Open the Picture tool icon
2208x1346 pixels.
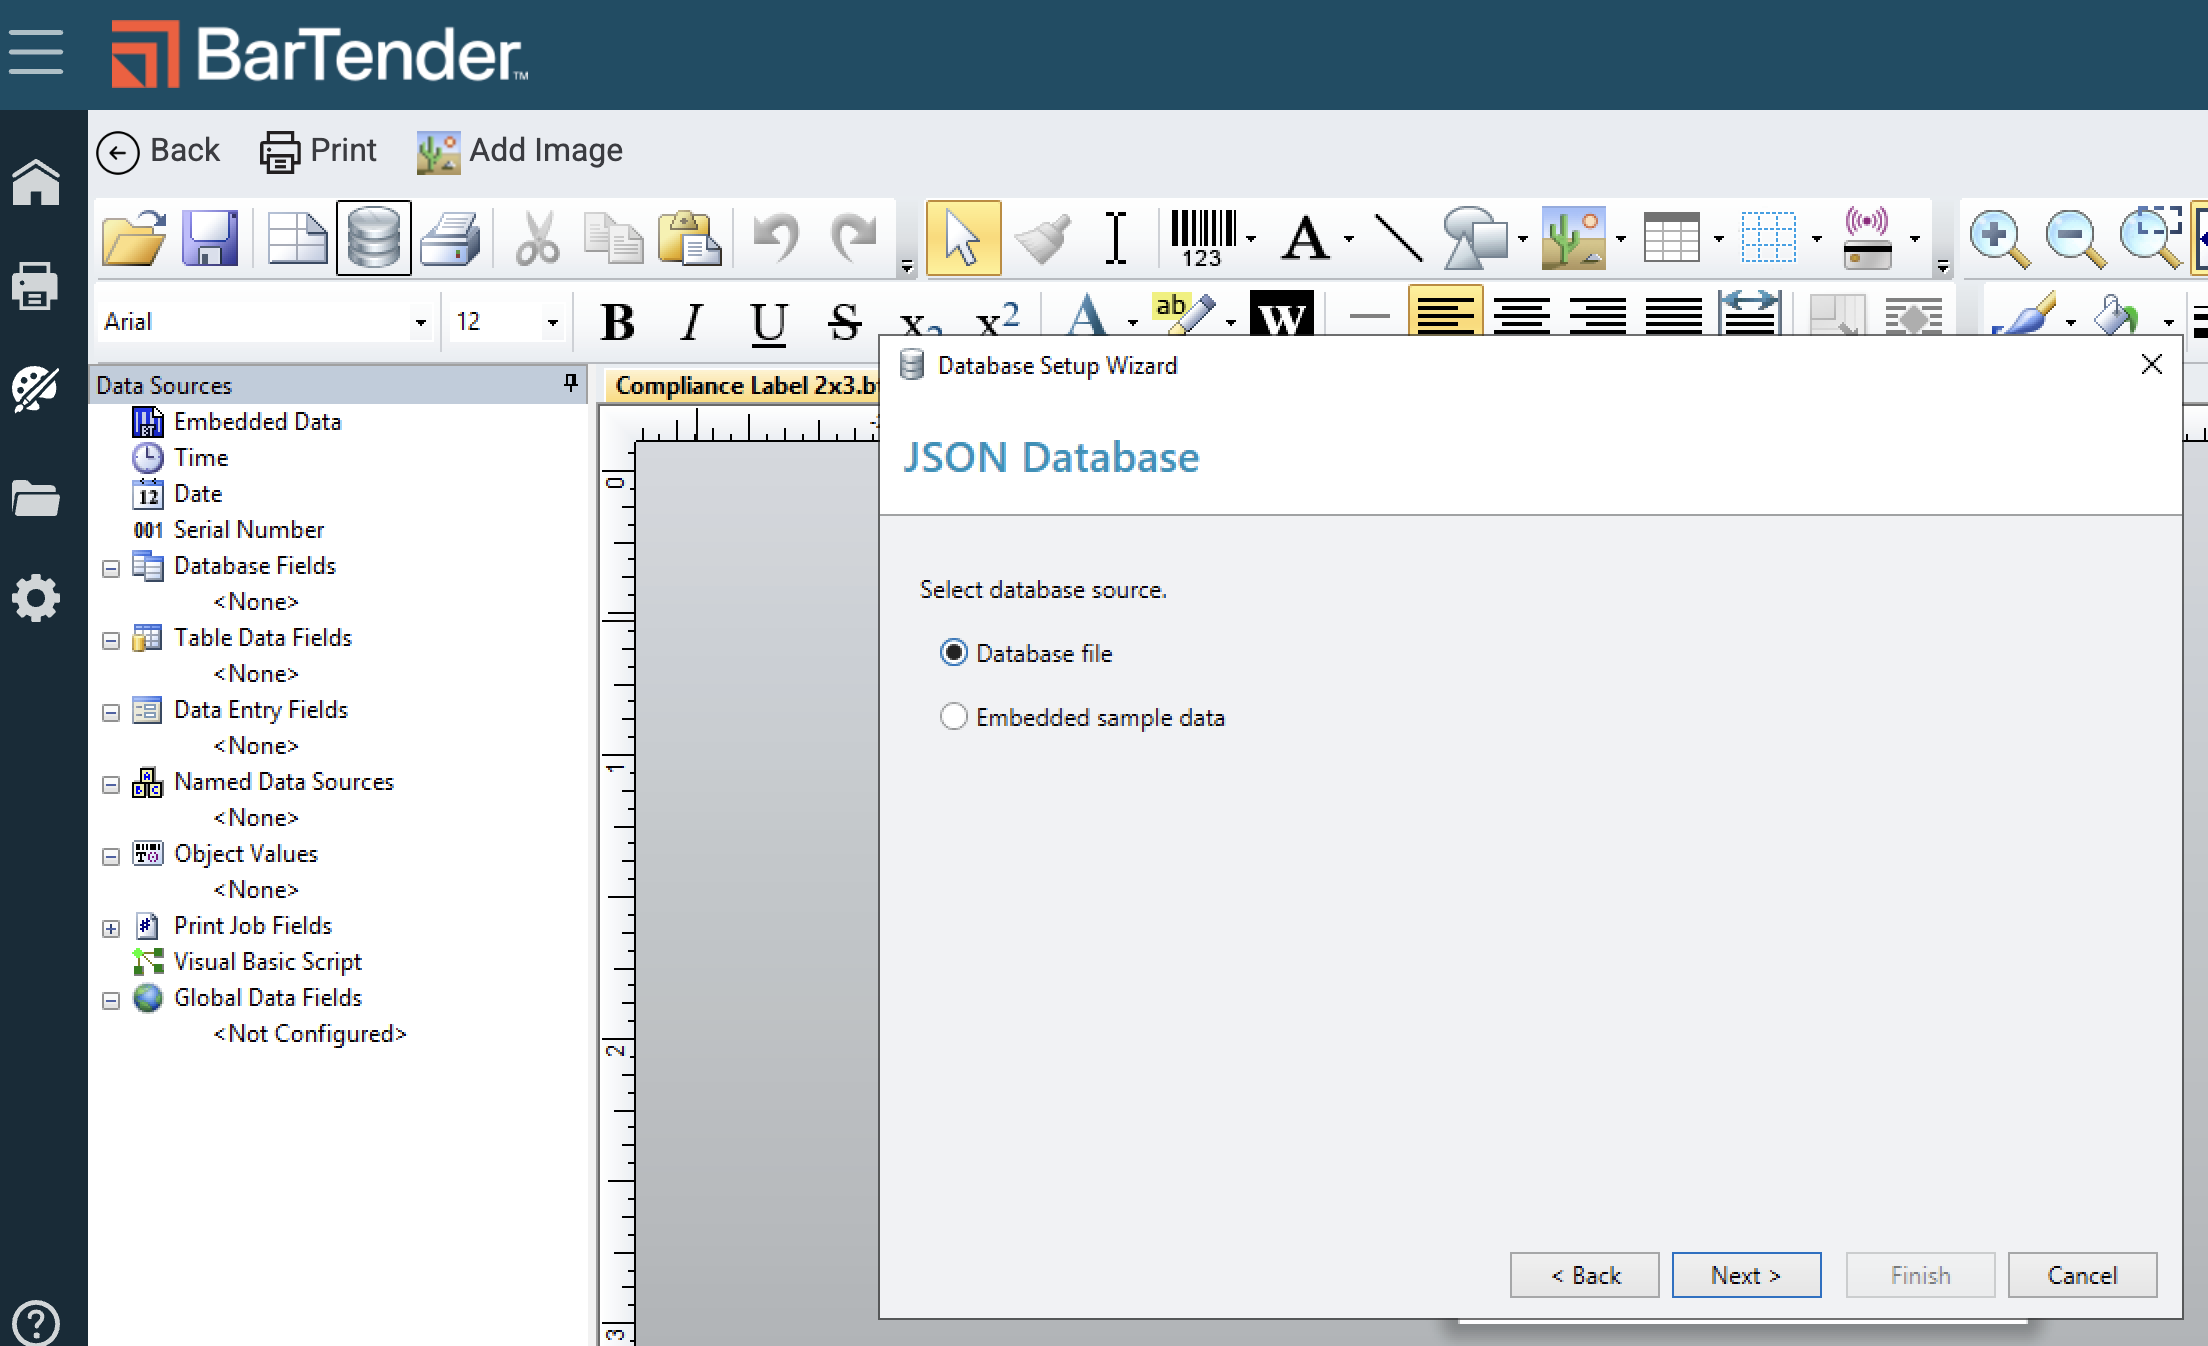[x=1573, y=238]
